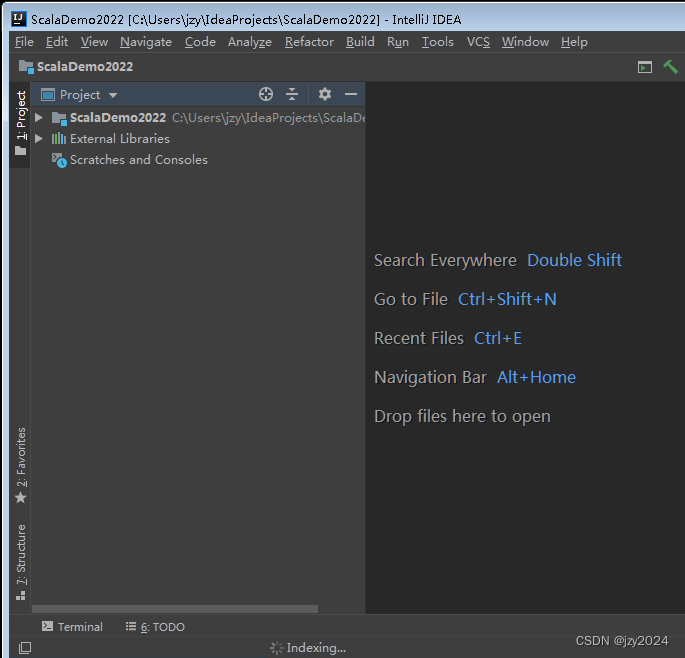The height and width of the screenshot is (658, 685).
Task: Open the Build menu
Action: (360, 42)
